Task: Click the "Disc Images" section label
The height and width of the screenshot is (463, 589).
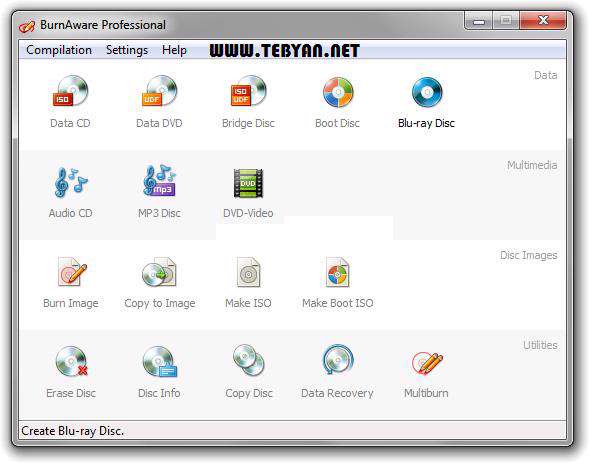Action: (529, 255)
